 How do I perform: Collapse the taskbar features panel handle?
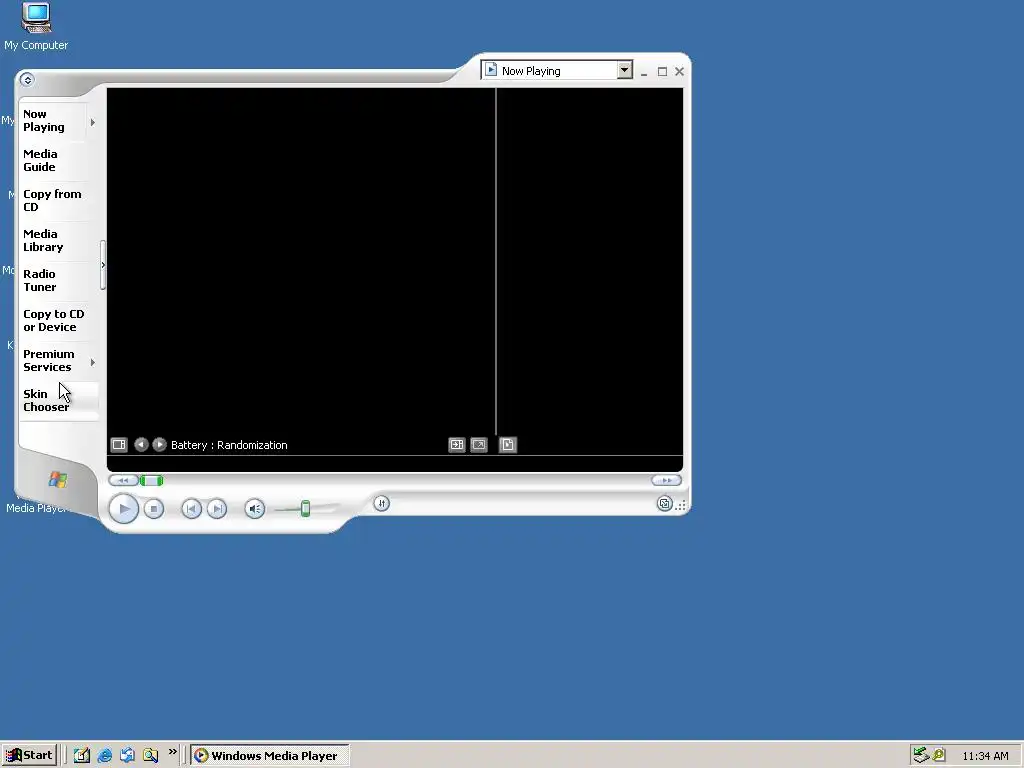click(x=103, y=265)
